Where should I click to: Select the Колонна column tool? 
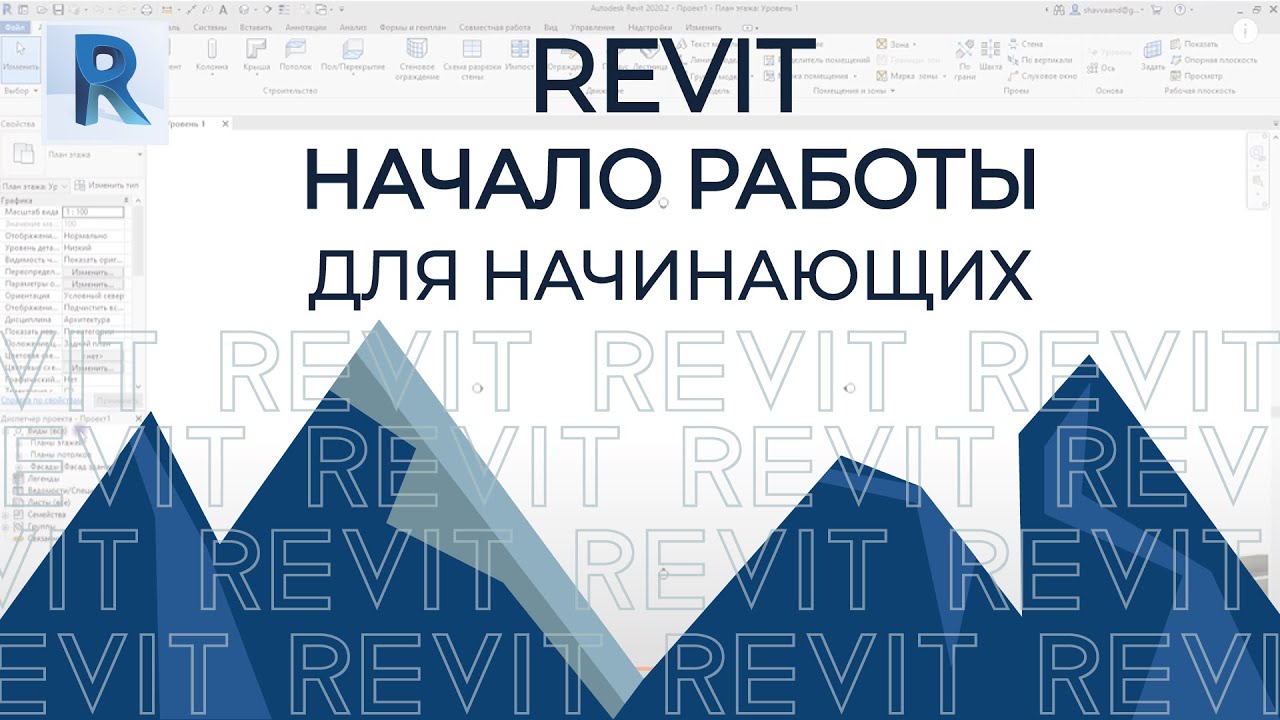click(211, 56)
